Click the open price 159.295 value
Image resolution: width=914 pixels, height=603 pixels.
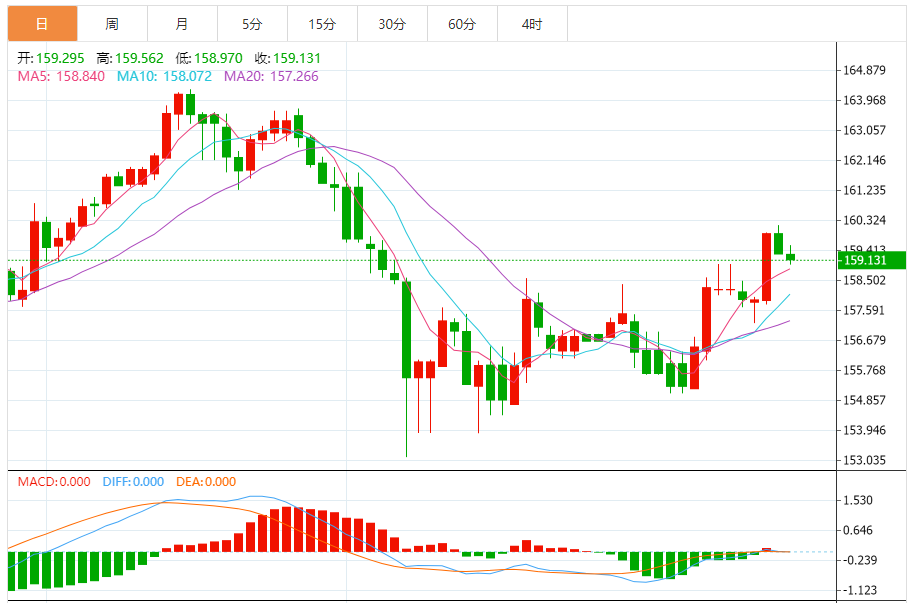60,58
